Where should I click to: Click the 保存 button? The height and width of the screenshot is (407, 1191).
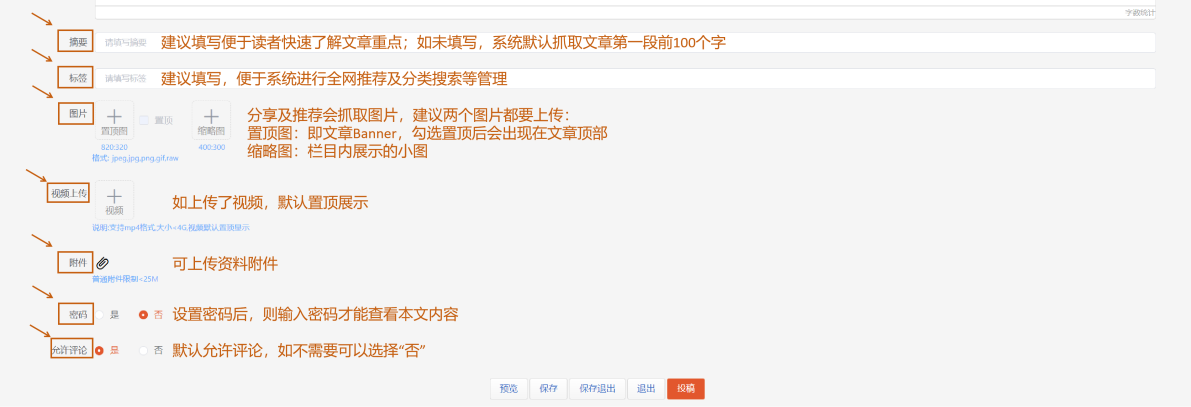[x=548, y=389]
